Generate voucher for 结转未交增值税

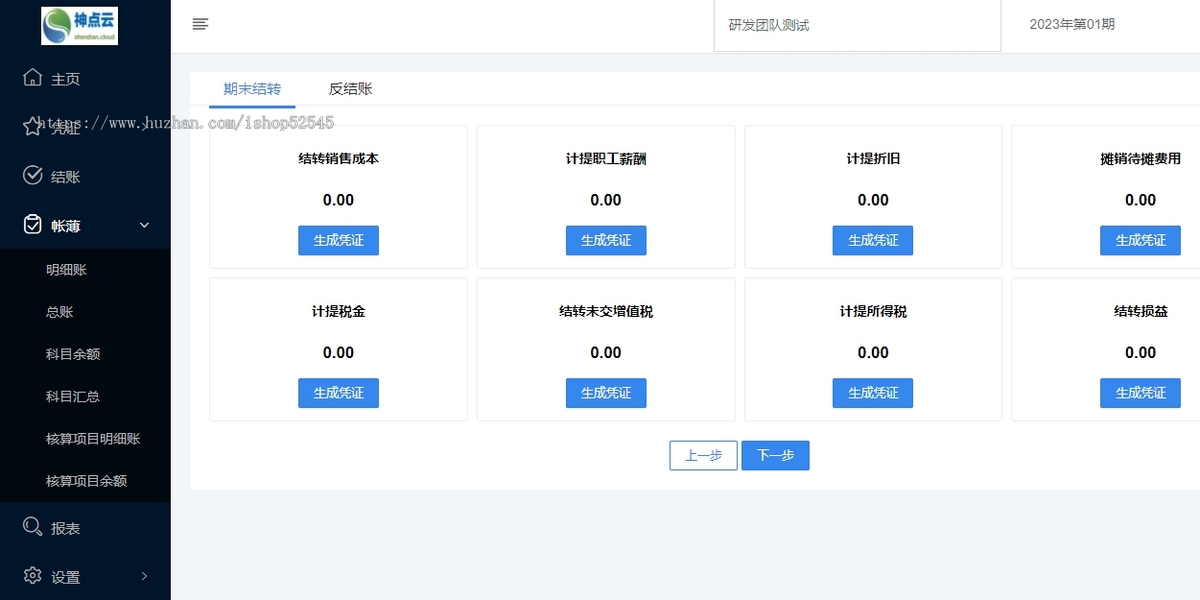click(606, 393)
